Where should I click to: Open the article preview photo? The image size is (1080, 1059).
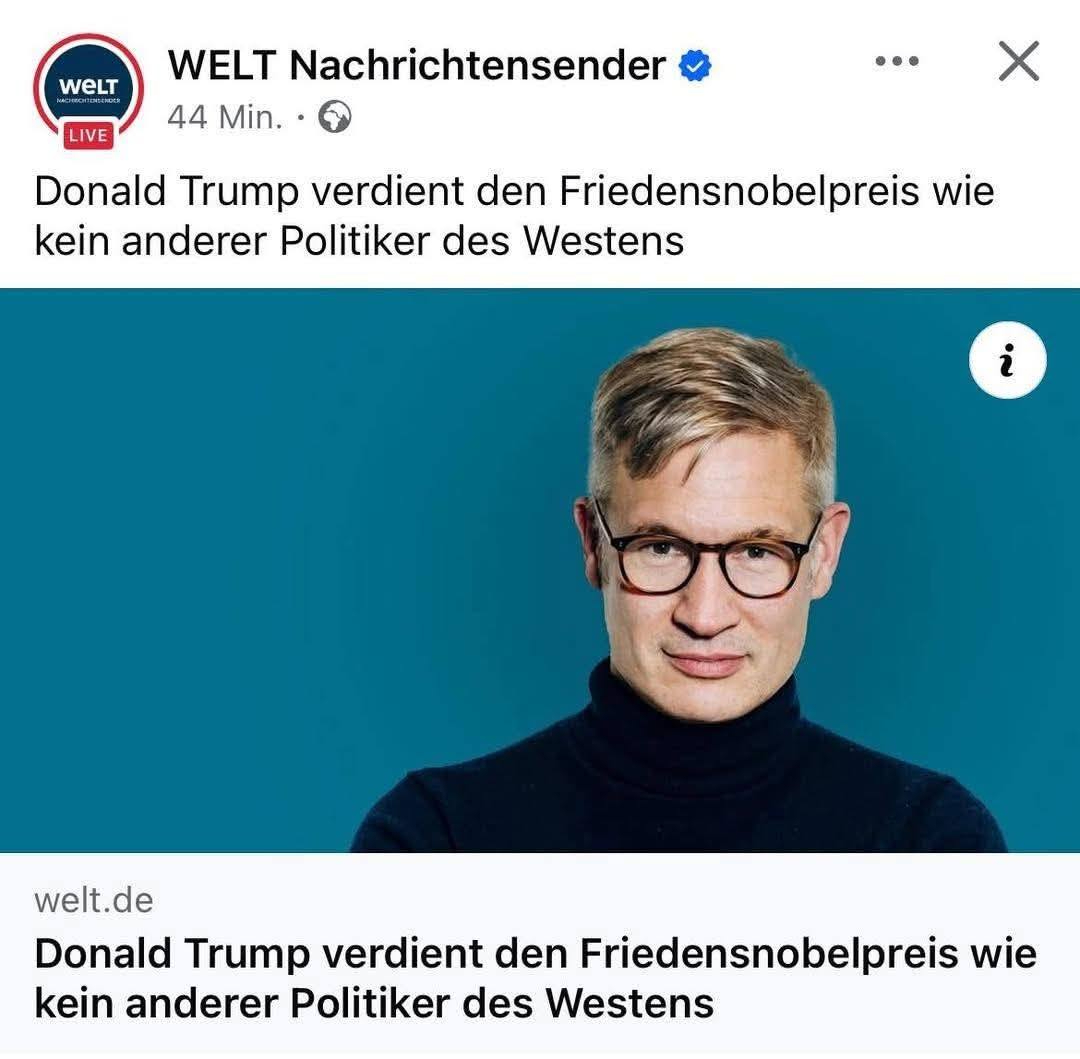tap(540, 570)
